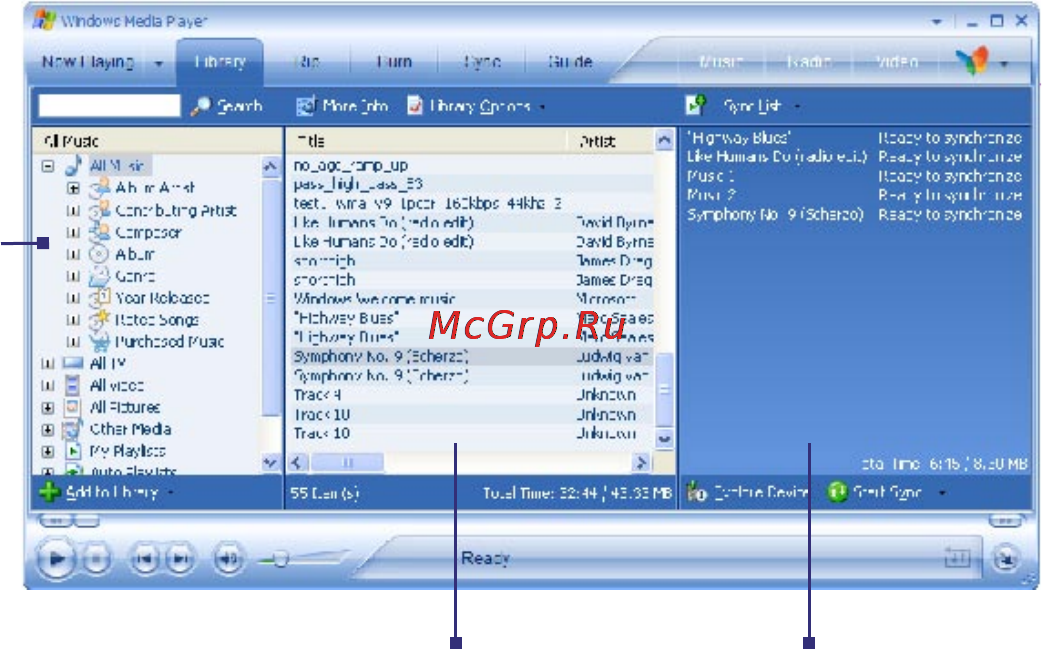Expand the Album Artist node
The height and width of the screenshot is (649, 1042).
(74, 188)
